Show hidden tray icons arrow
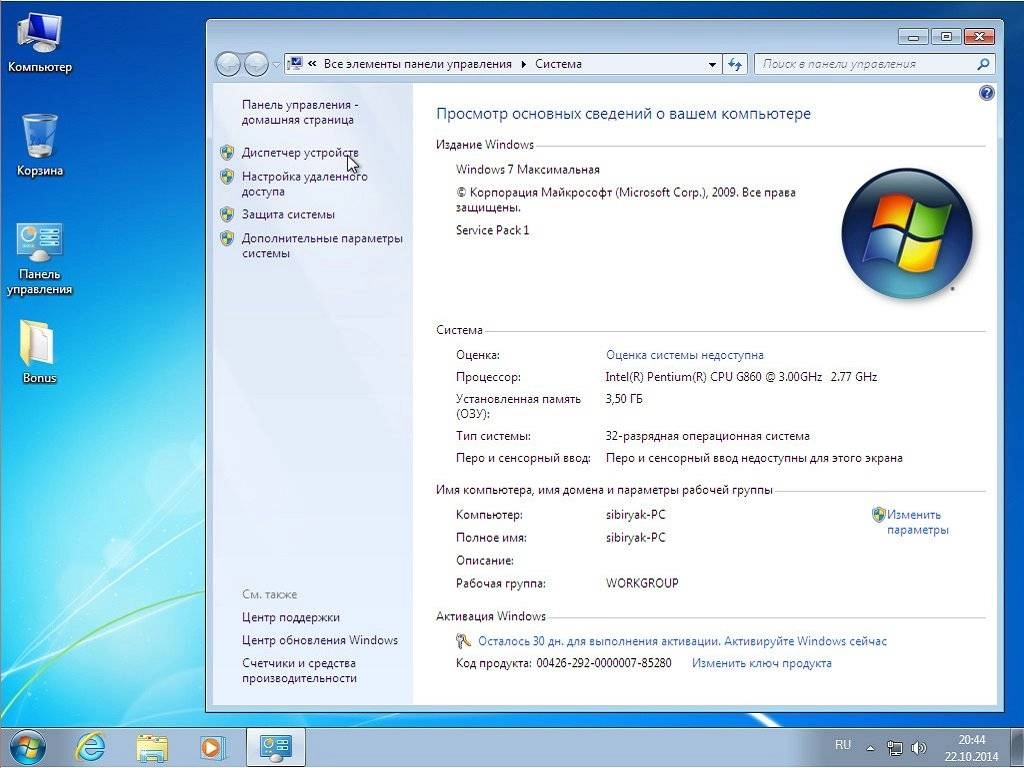Viewport: 1024px width, 768px height. pyautogui.click(x=871, y=748)
